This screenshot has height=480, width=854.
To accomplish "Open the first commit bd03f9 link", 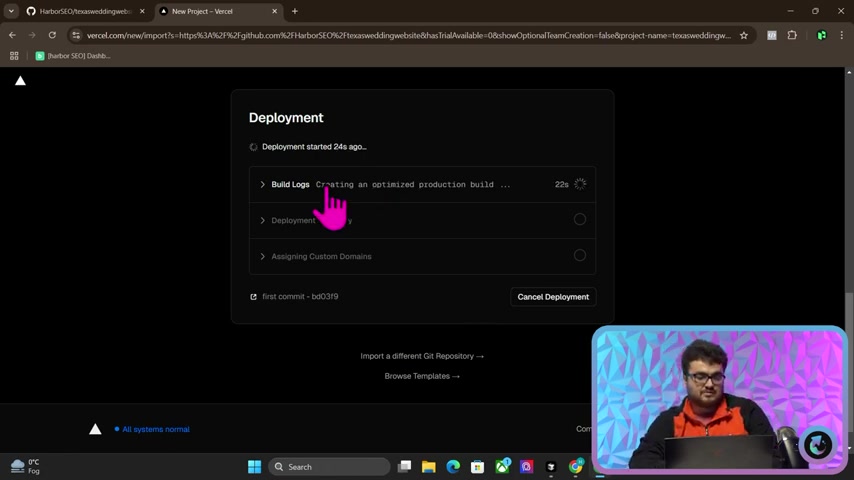I will coord(299,297).
